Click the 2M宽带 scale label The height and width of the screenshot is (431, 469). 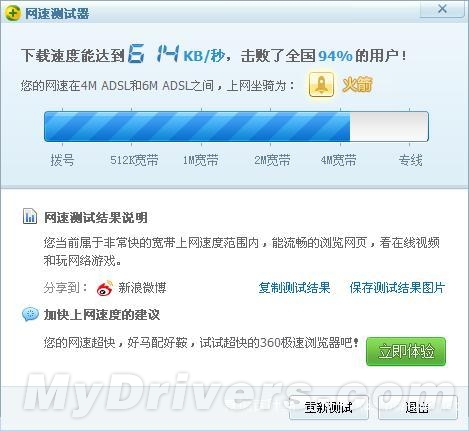pos(272,160)
